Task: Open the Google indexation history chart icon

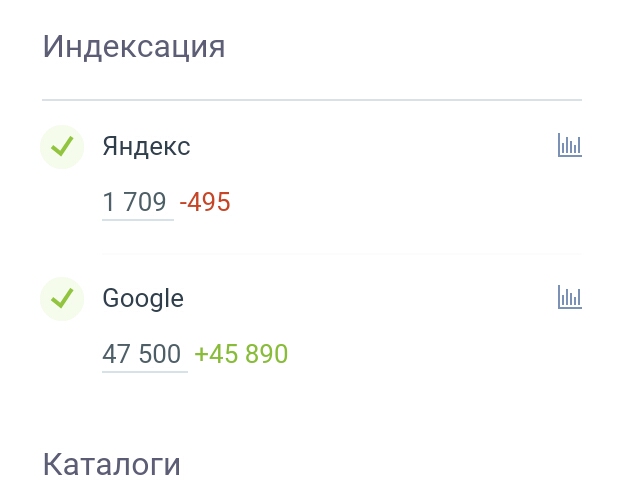Action: point(569,298)
